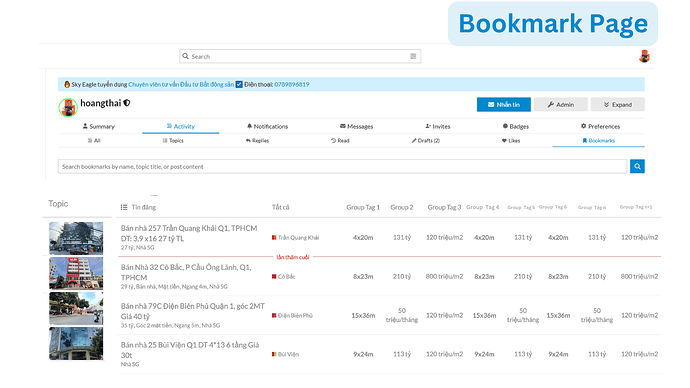Select the Likes sub-tab
The height and width of the screenshot is (388, 690).
tap(511, 141)
